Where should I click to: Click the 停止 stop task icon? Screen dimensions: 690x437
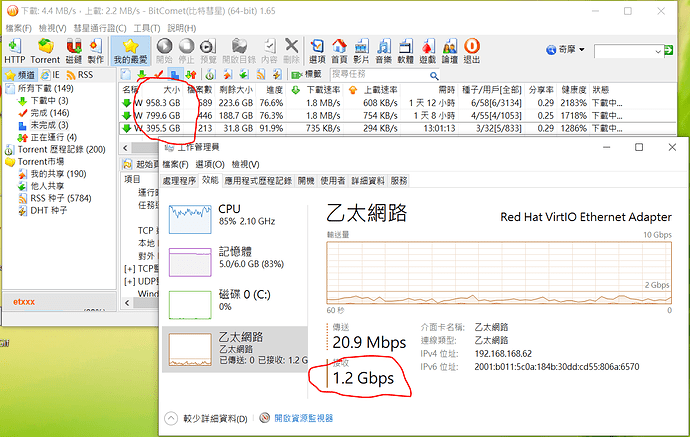click(186, 51)
